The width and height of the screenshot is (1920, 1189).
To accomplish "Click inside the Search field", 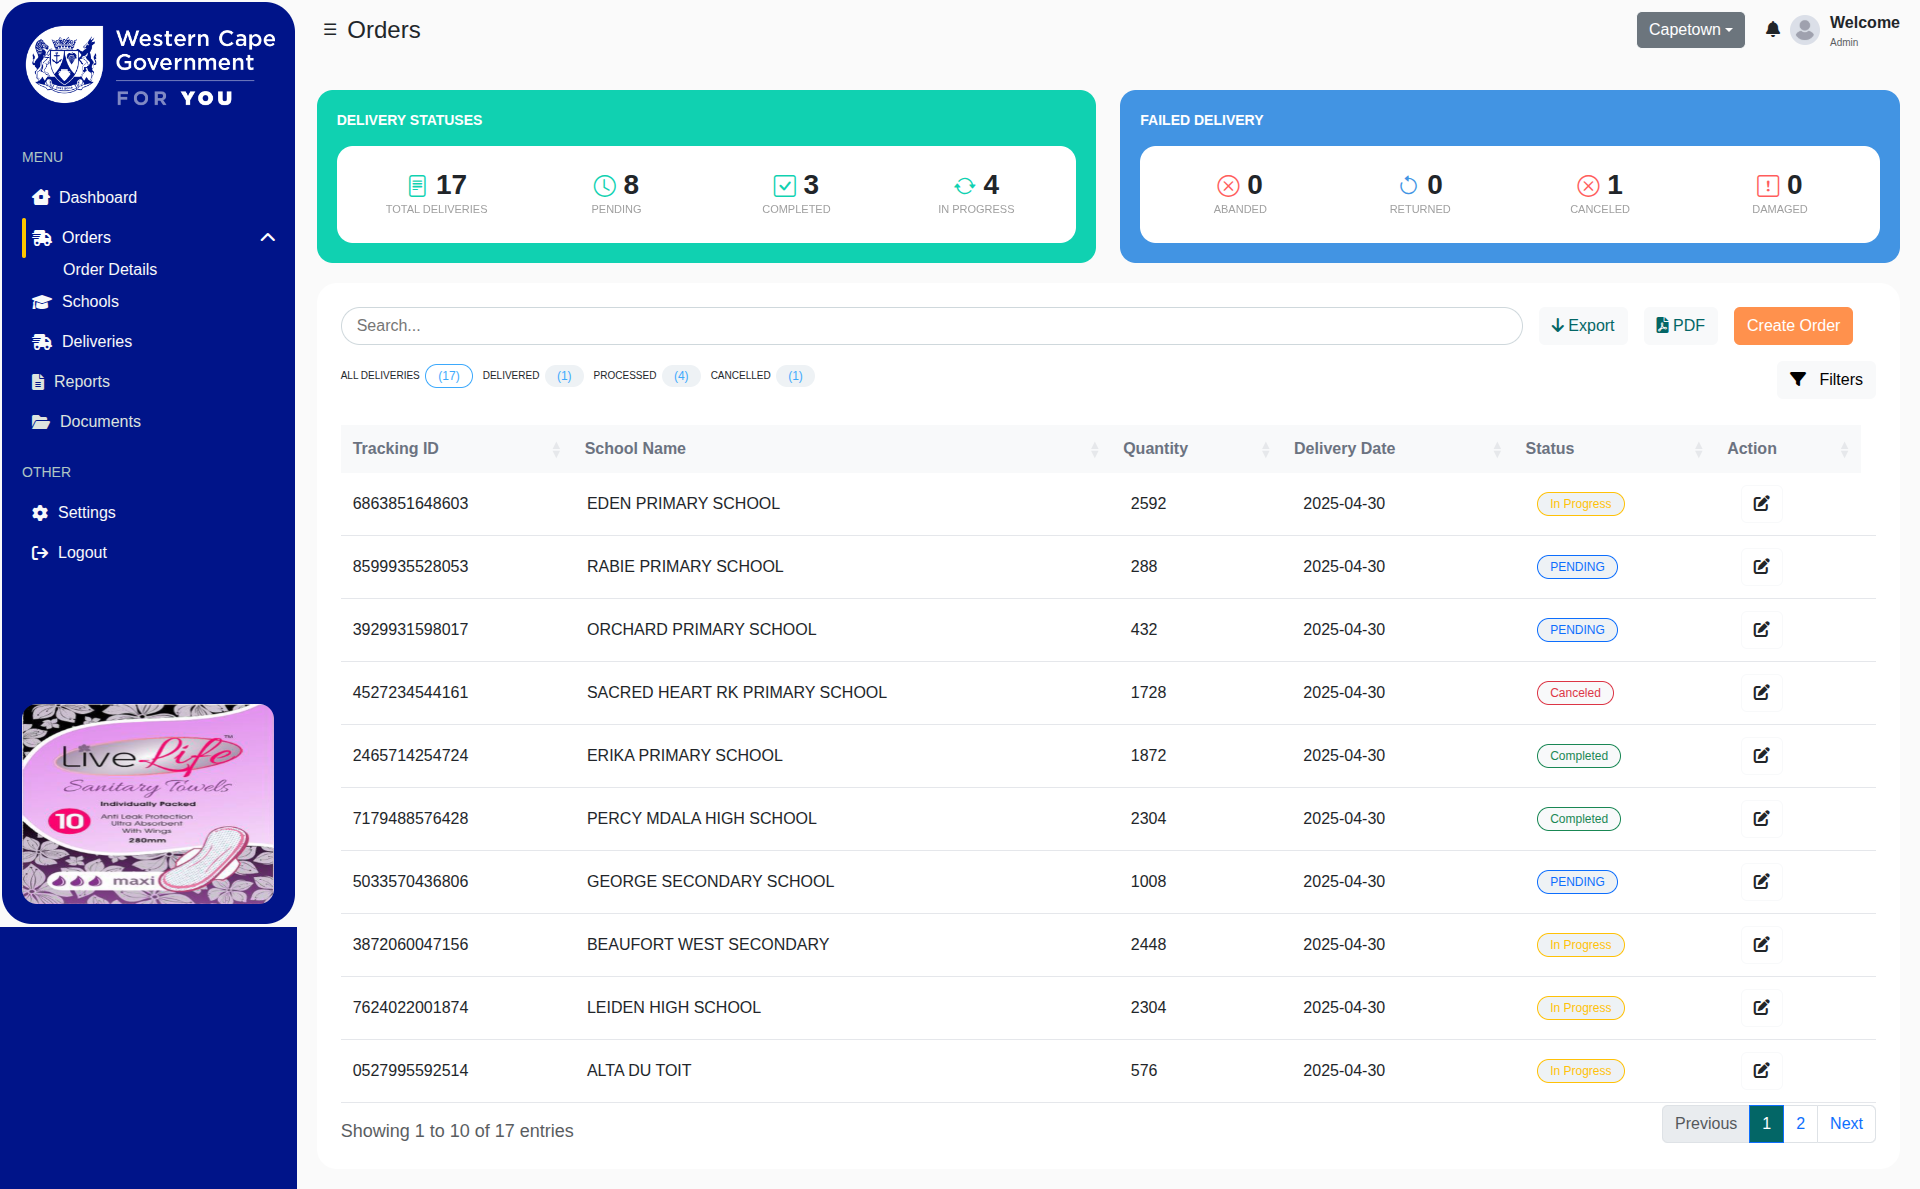I will 930,325.
